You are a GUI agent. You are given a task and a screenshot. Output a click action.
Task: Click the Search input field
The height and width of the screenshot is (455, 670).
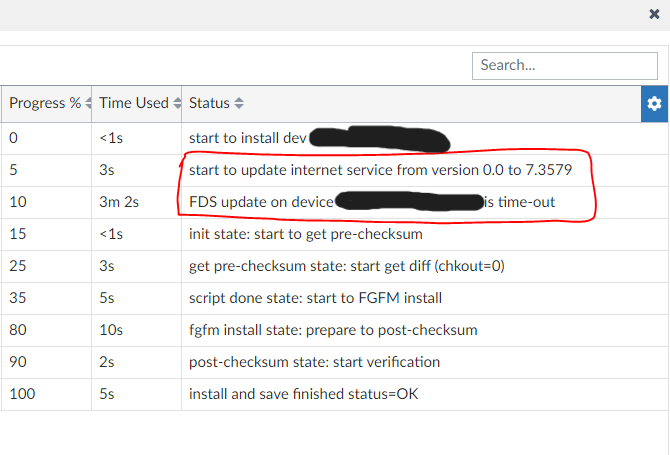pos(565,65)
